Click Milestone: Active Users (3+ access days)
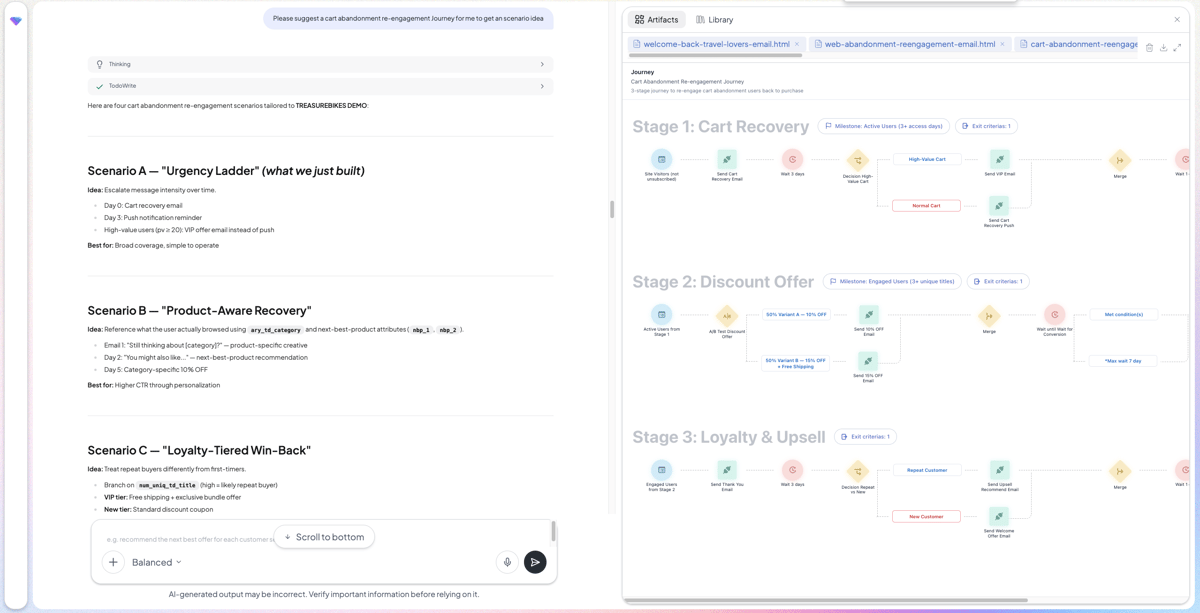 884,126
